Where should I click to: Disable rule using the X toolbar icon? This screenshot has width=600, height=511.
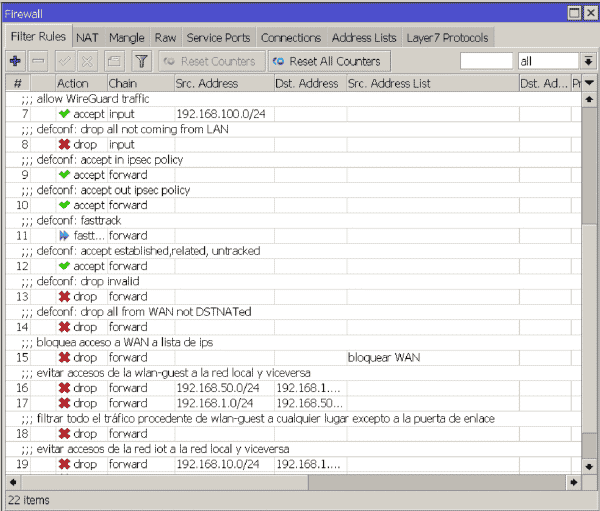click(87, 61)
